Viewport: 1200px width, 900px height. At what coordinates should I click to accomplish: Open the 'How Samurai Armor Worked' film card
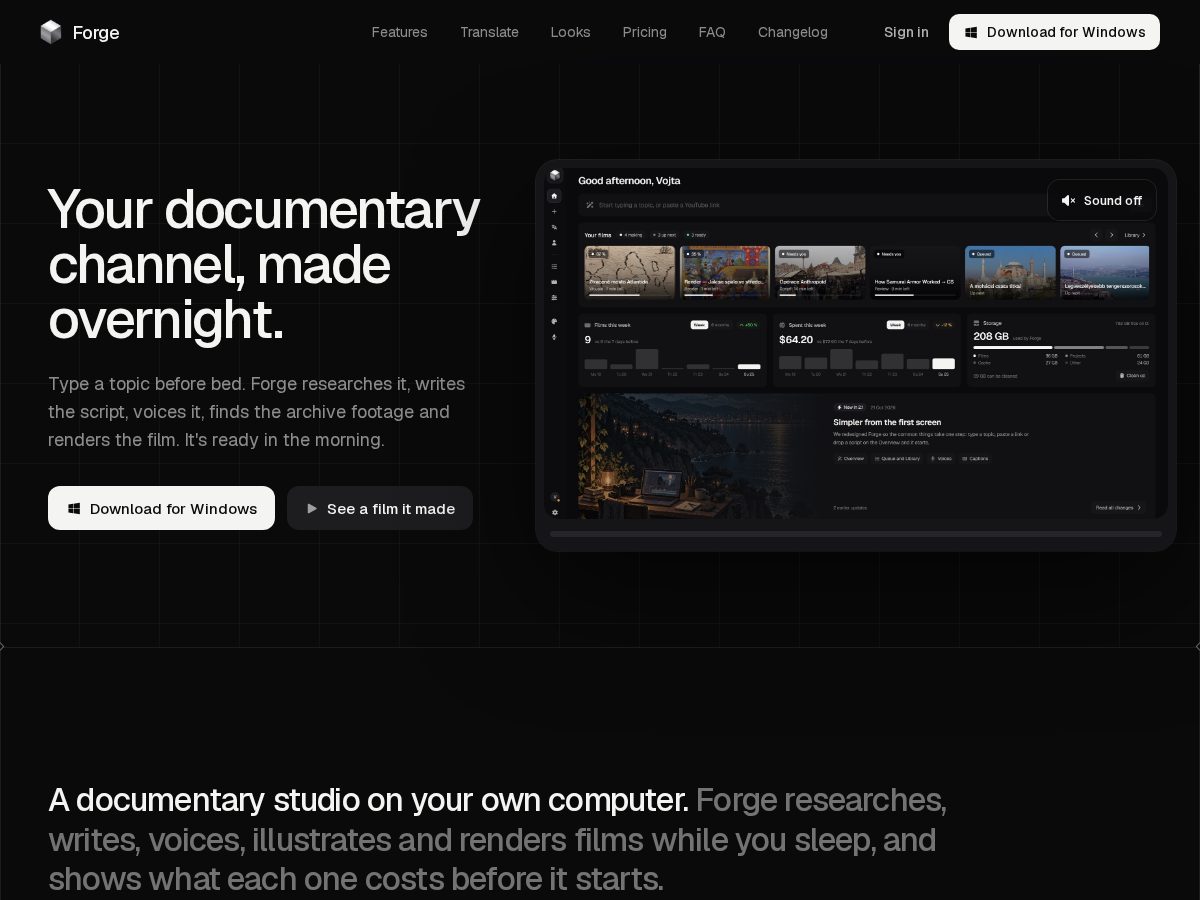point(915,272)
